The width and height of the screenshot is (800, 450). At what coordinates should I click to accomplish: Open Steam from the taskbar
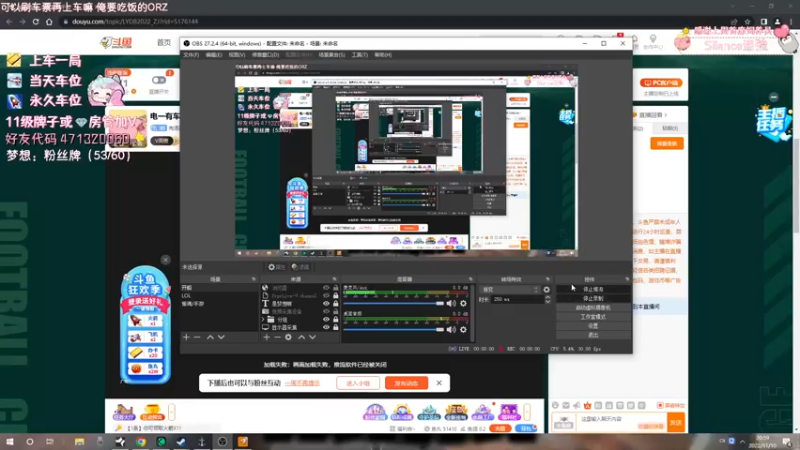click(181, 442)
